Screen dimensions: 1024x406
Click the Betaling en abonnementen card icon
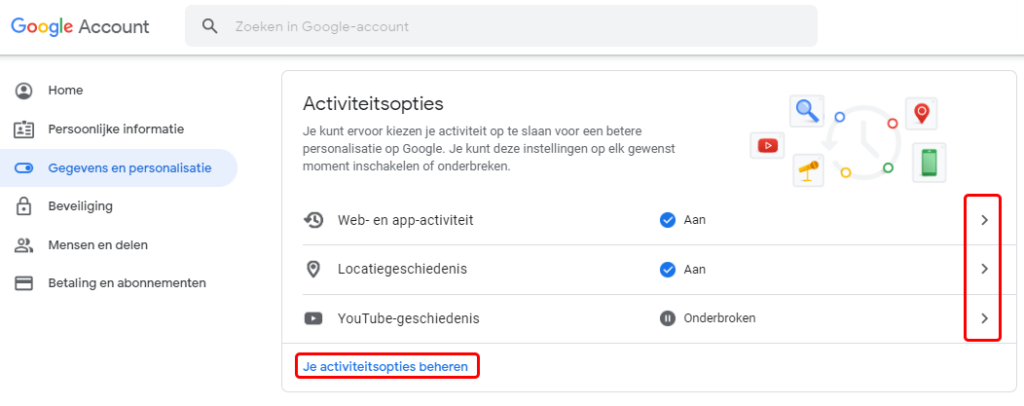pos(24,283)
